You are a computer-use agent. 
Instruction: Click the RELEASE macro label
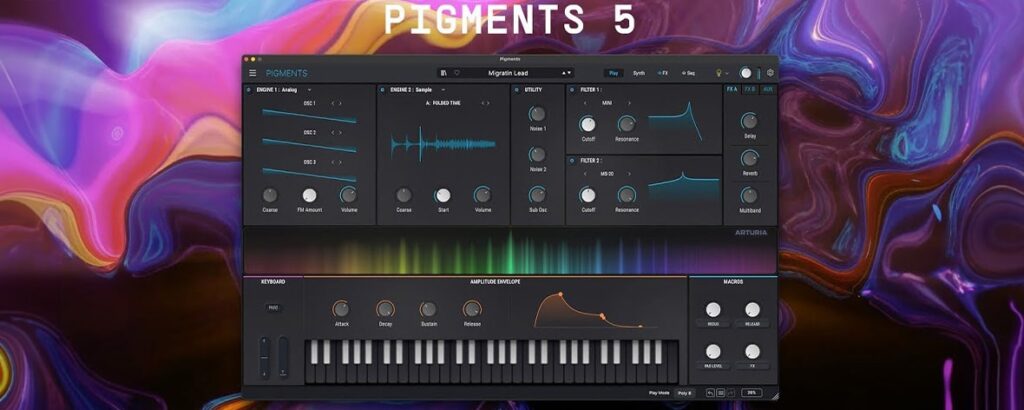752,324
